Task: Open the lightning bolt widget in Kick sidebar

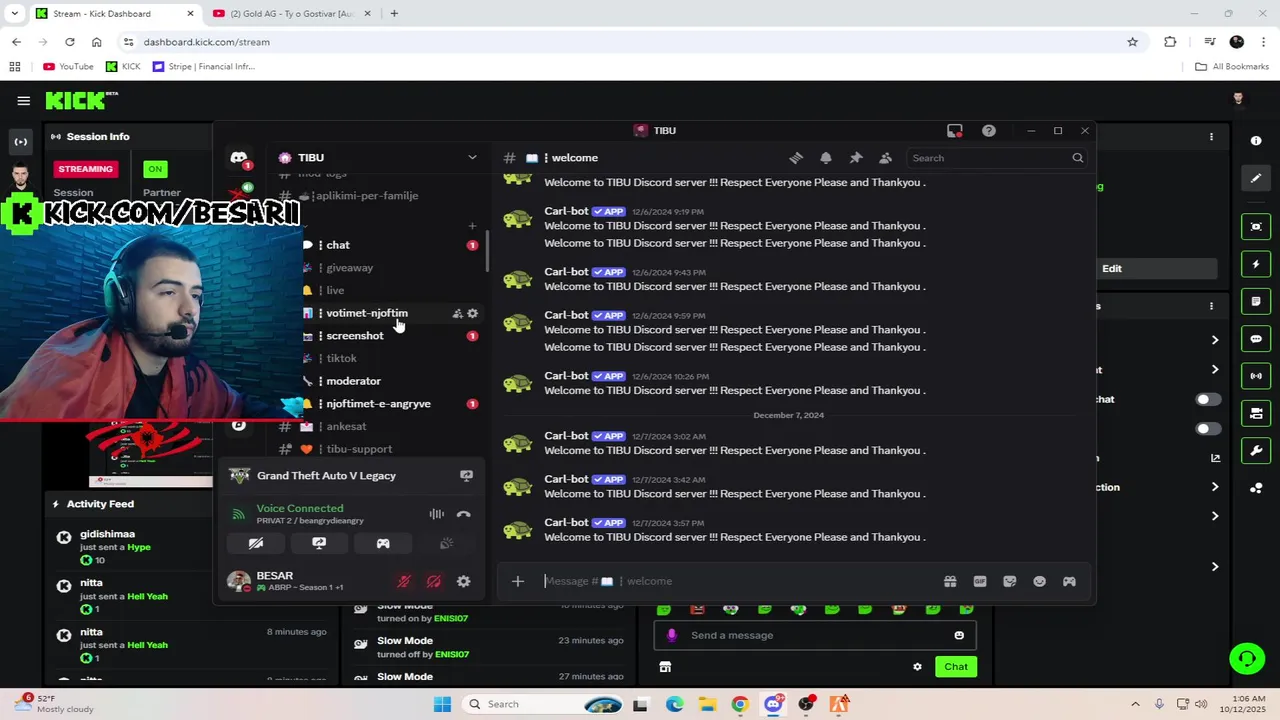Action: 1256,264
